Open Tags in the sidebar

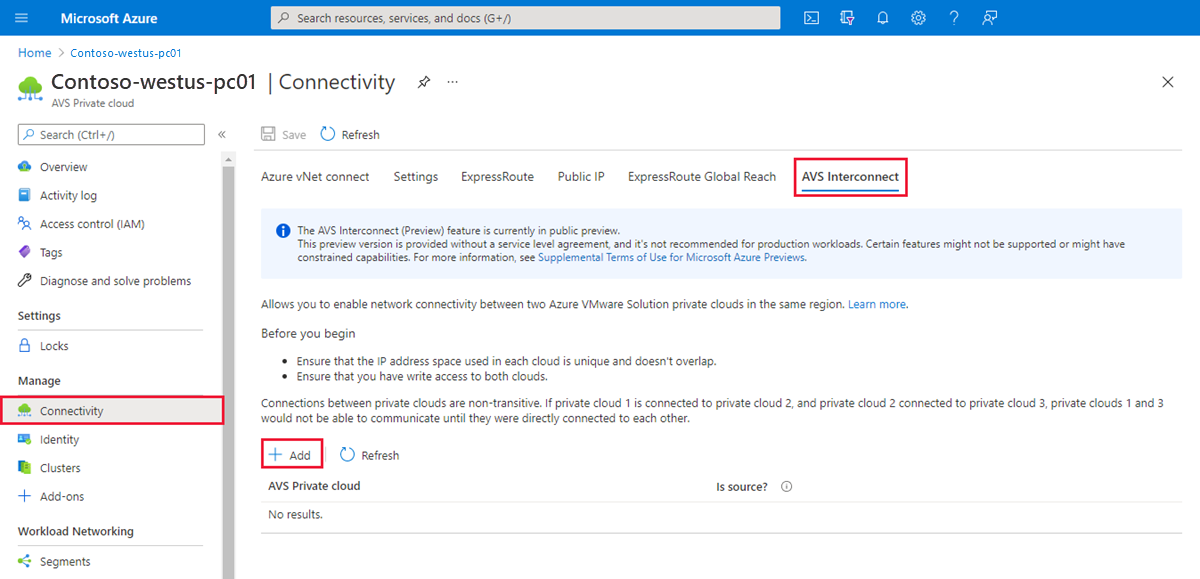(x=51, y=252)
